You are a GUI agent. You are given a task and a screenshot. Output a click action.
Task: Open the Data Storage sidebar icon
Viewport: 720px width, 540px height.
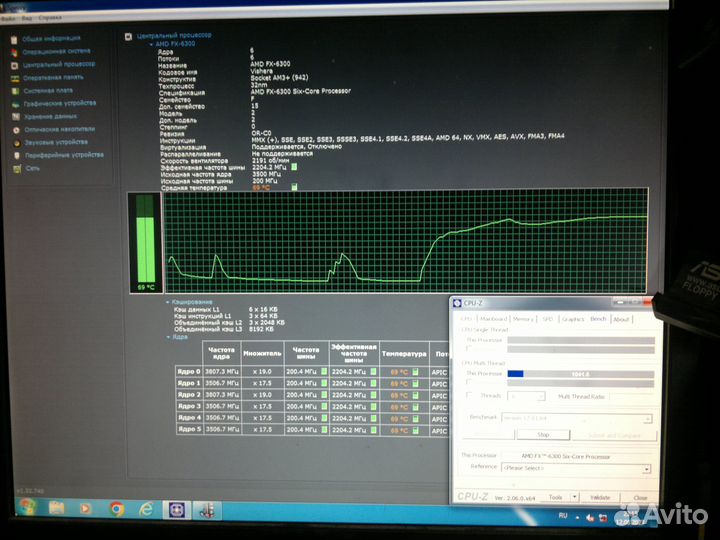click(16, 117)
